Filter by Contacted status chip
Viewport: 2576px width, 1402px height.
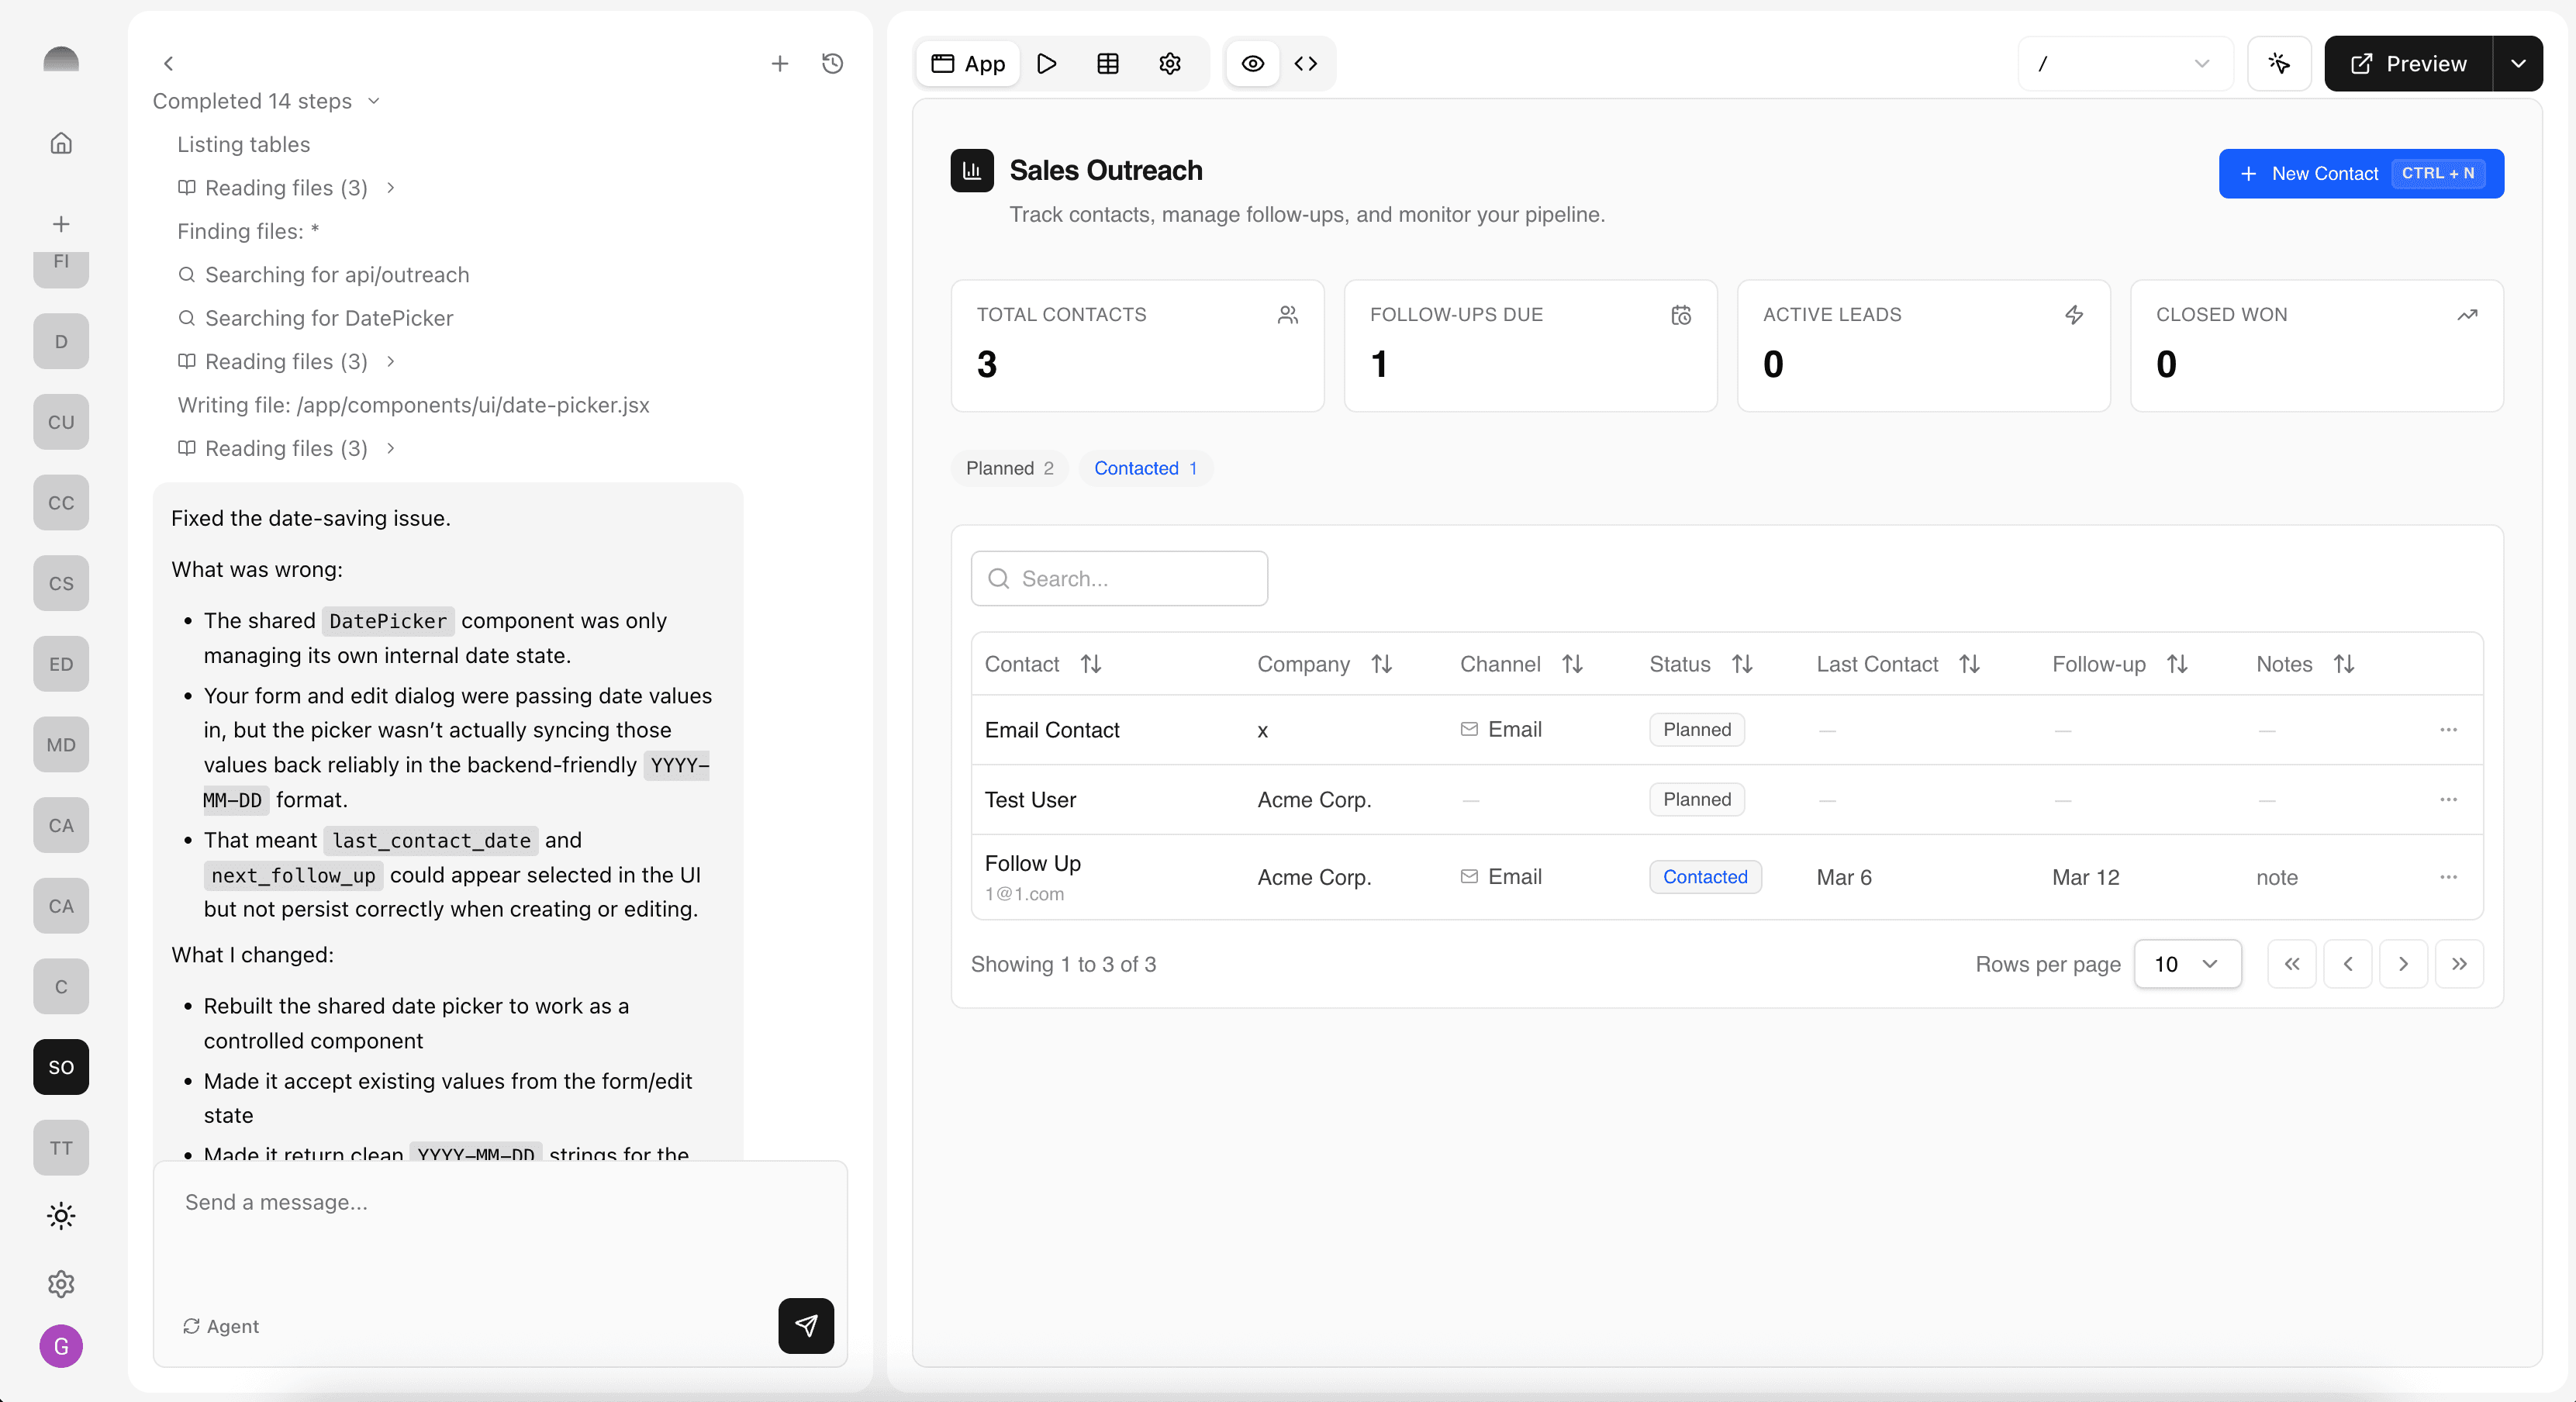click(1145, 468)
